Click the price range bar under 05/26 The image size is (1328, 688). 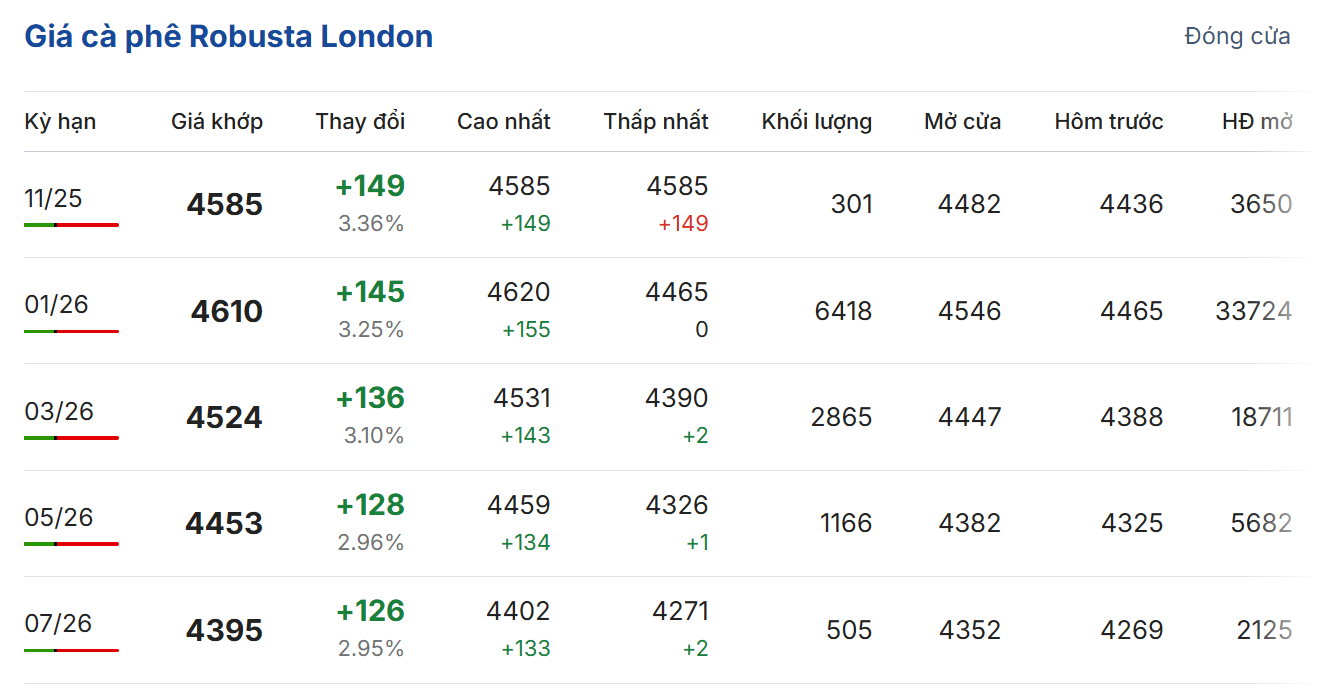tap(71, 544)
